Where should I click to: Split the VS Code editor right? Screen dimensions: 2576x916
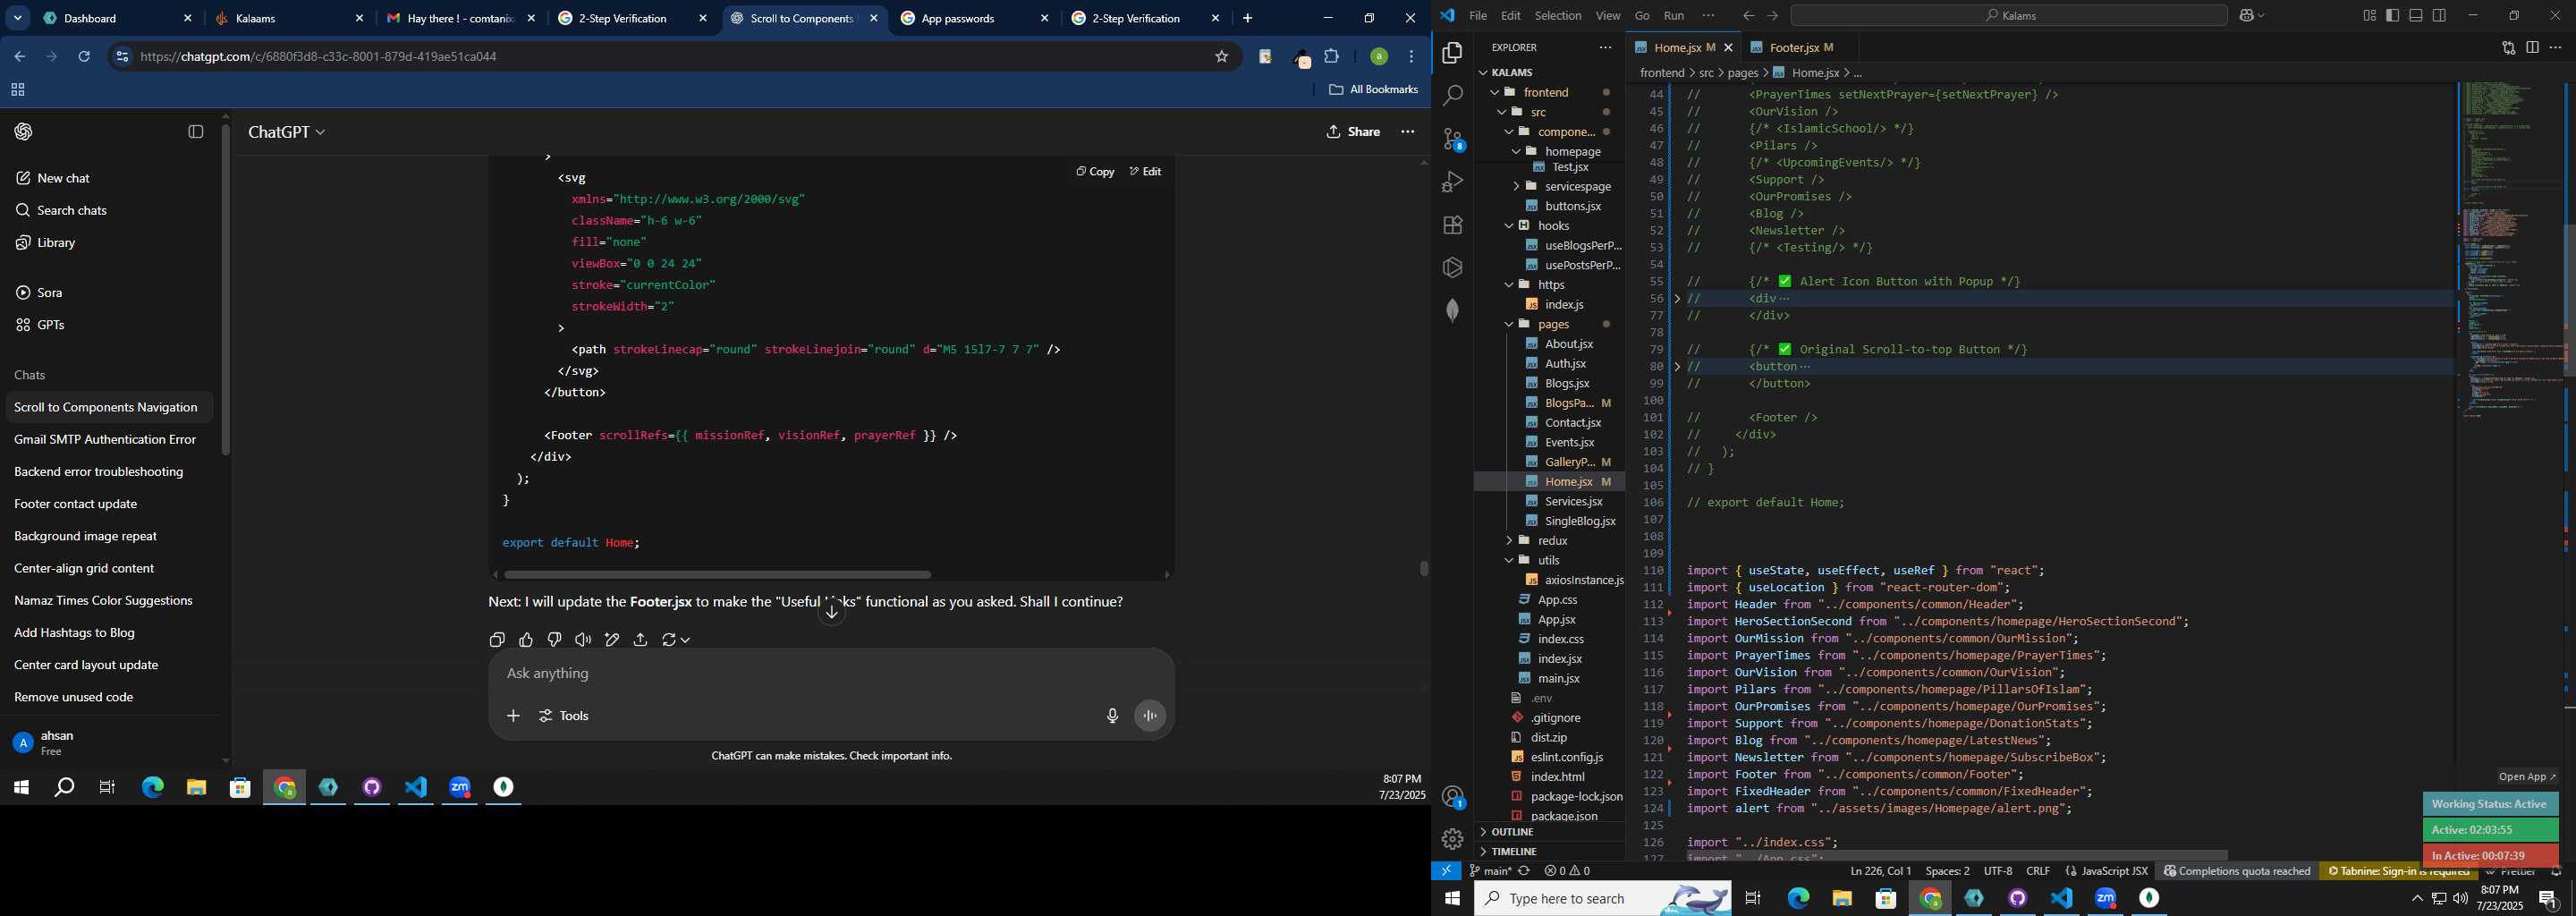point(2532,48)
